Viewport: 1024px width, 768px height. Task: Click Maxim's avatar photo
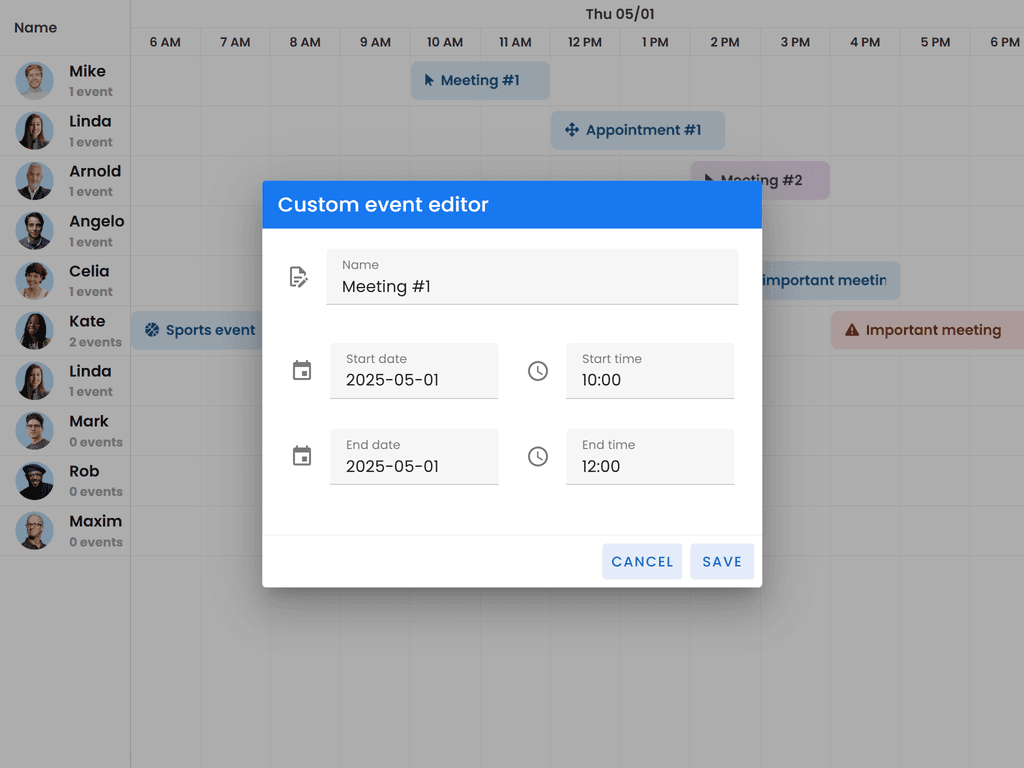(x=34, y=531)
